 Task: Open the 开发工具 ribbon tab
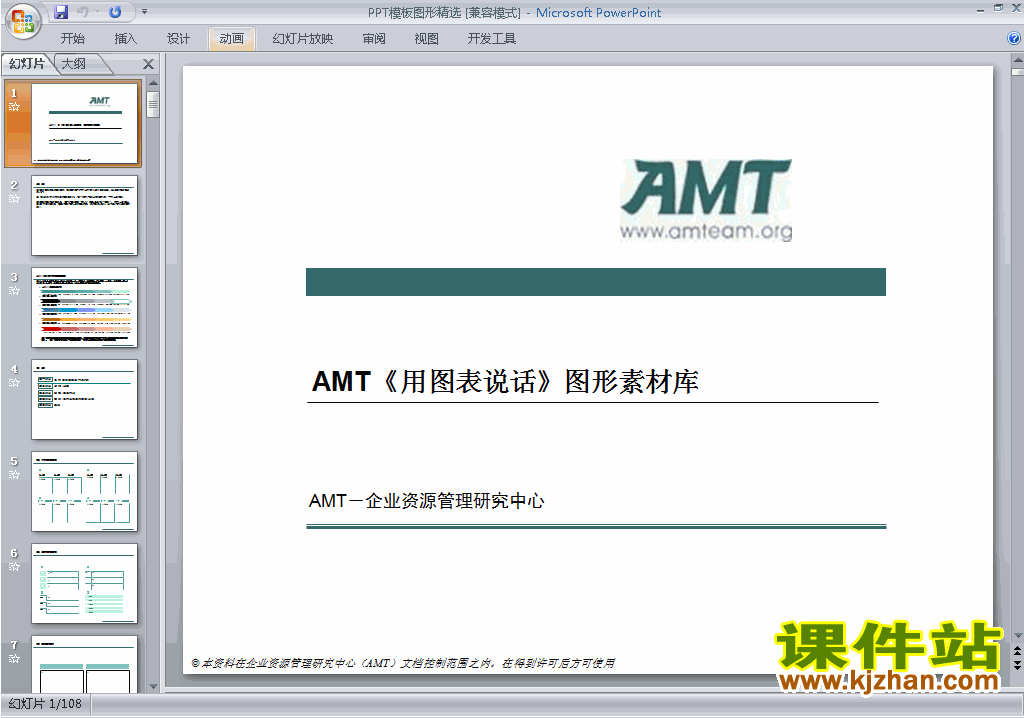click(x=492, y=39)
